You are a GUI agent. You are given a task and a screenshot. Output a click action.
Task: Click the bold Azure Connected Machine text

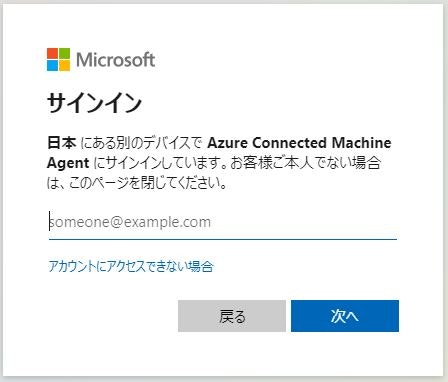click(x=299, y=143)
